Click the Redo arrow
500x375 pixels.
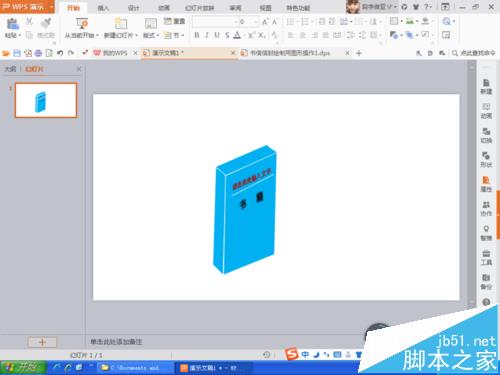(x=71, y=53)
